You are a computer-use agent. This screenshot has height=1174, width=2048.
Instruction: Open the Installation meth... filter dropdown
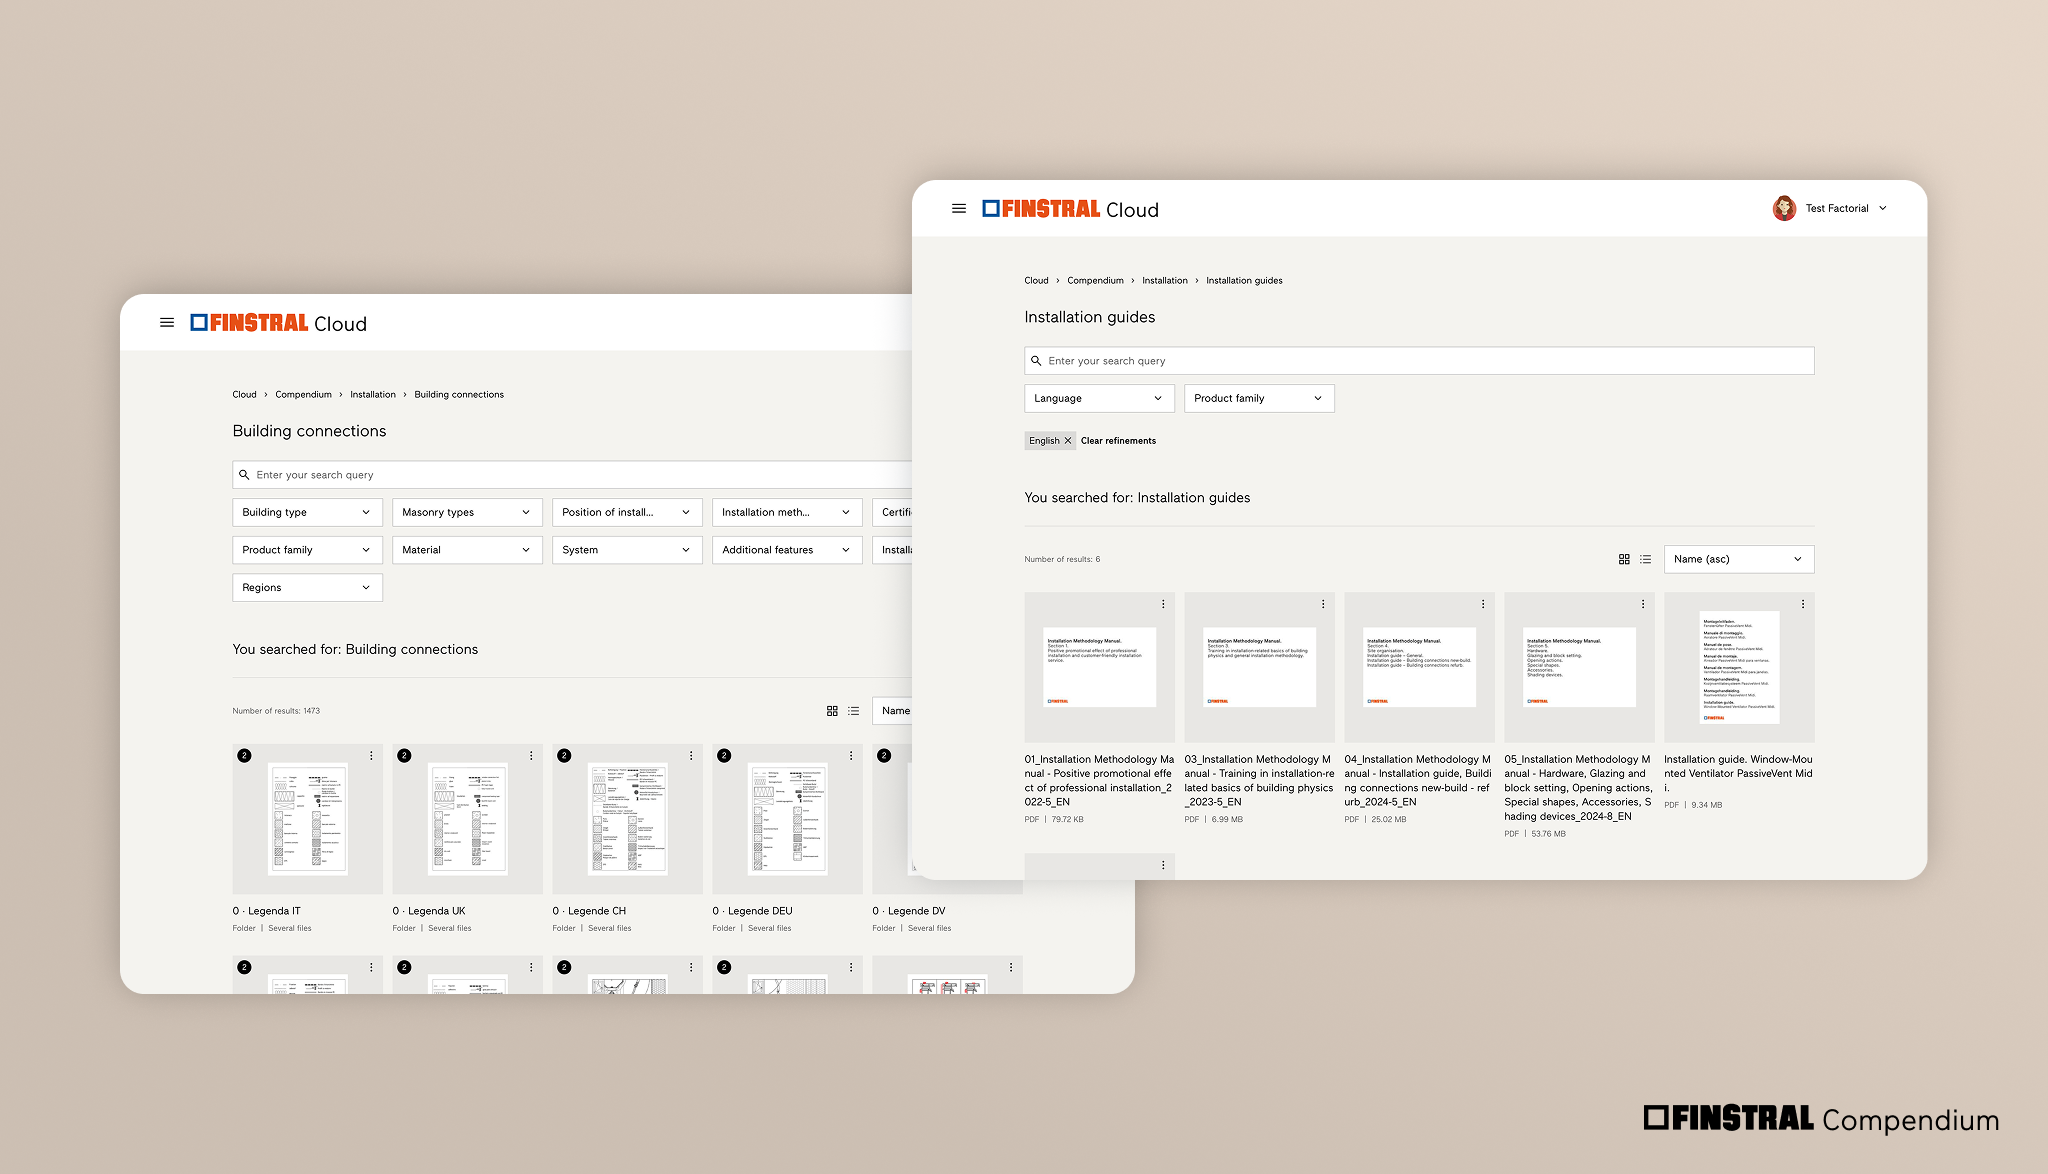[x=787, y=512]
